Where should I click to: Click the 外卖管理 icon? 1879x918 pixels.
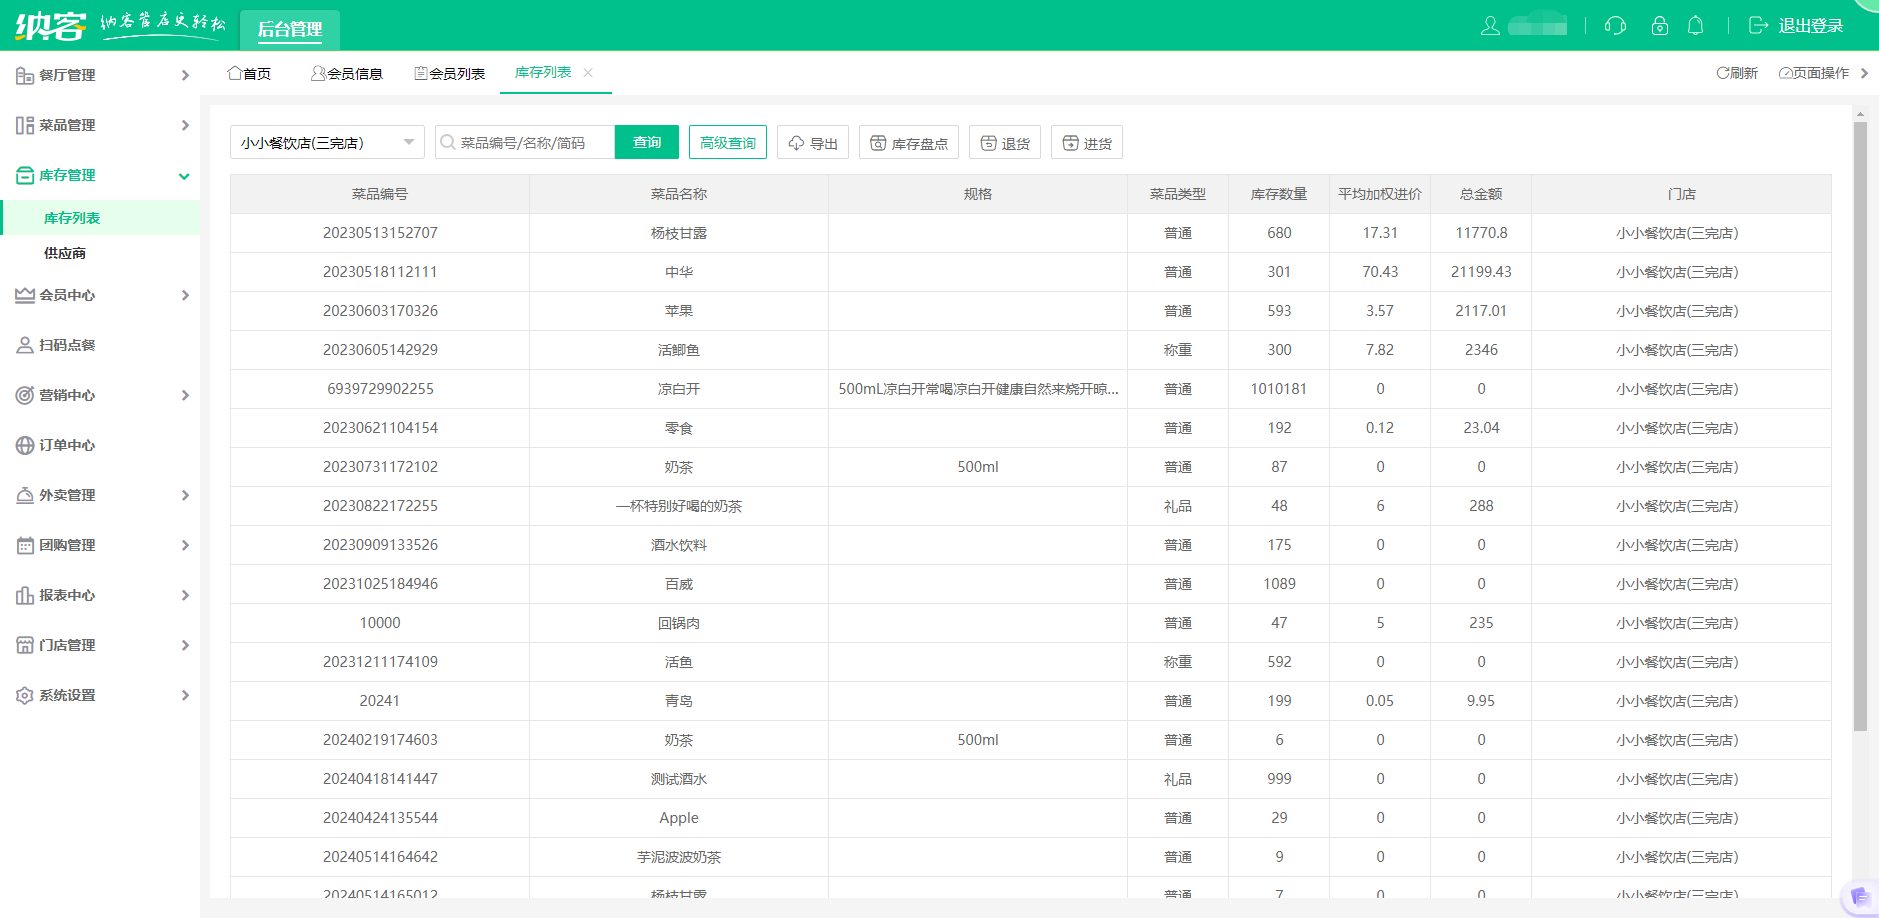click(25, 495)
